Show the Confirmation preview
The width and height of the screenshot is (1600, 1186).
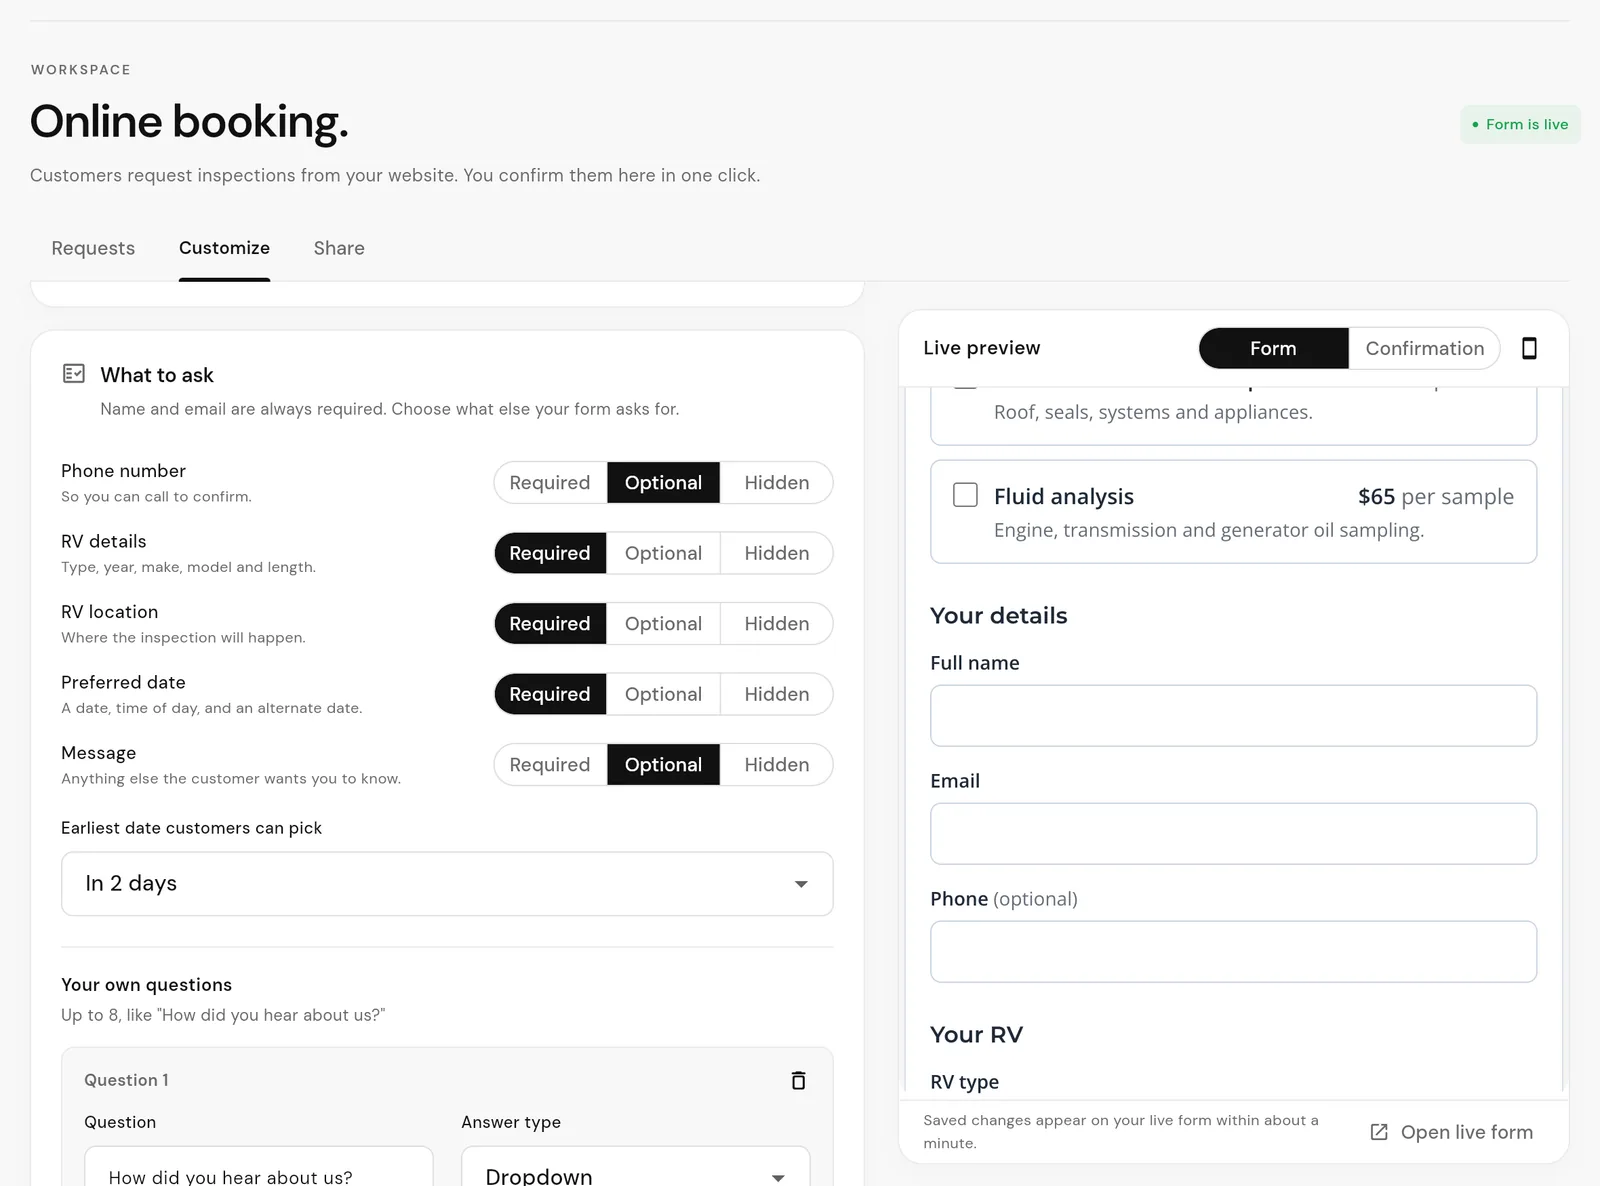[1425, 348]
